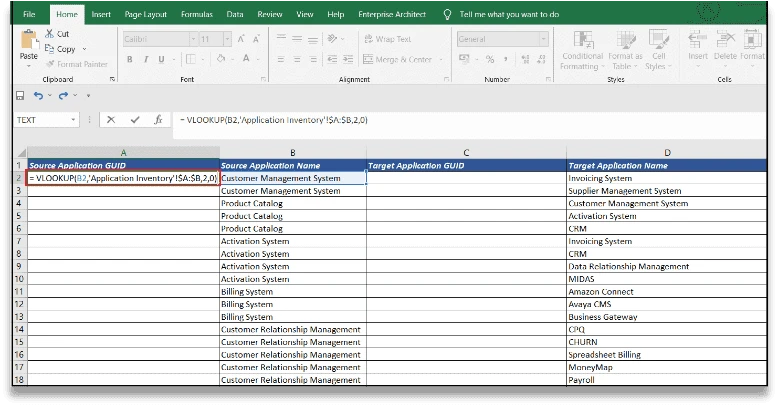Image resolution: width=778 pixels, height=408 pixels.
Task: Open the General number format dropdown
Action: pyautogui.click(x=544, y=39)
